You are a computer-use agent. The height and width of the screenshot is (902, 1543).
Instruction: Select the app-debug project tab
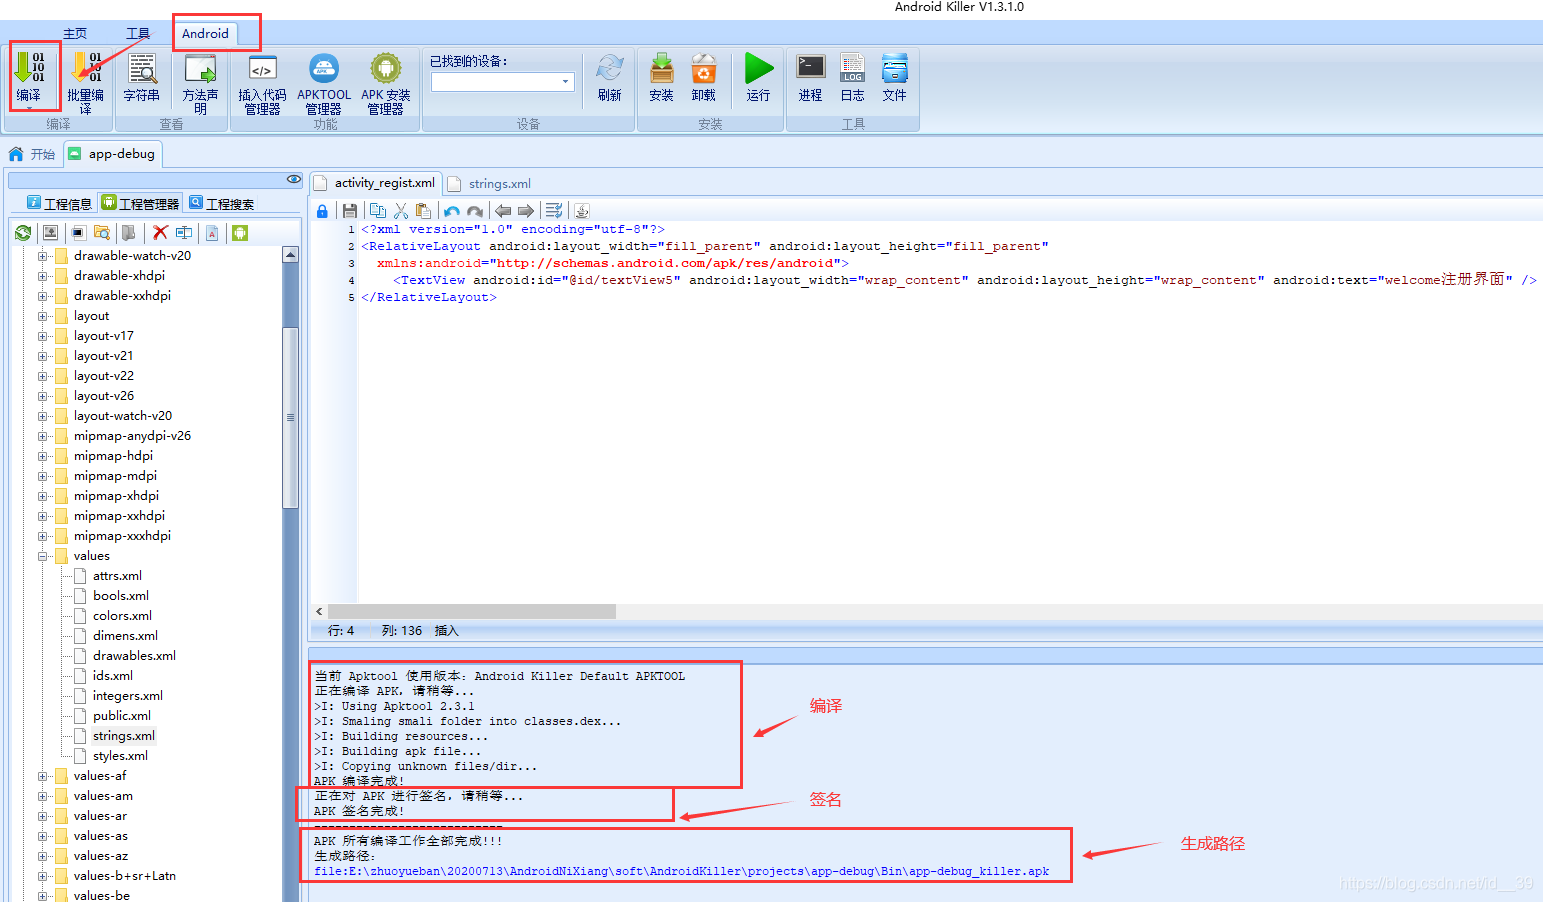[112, 154]
